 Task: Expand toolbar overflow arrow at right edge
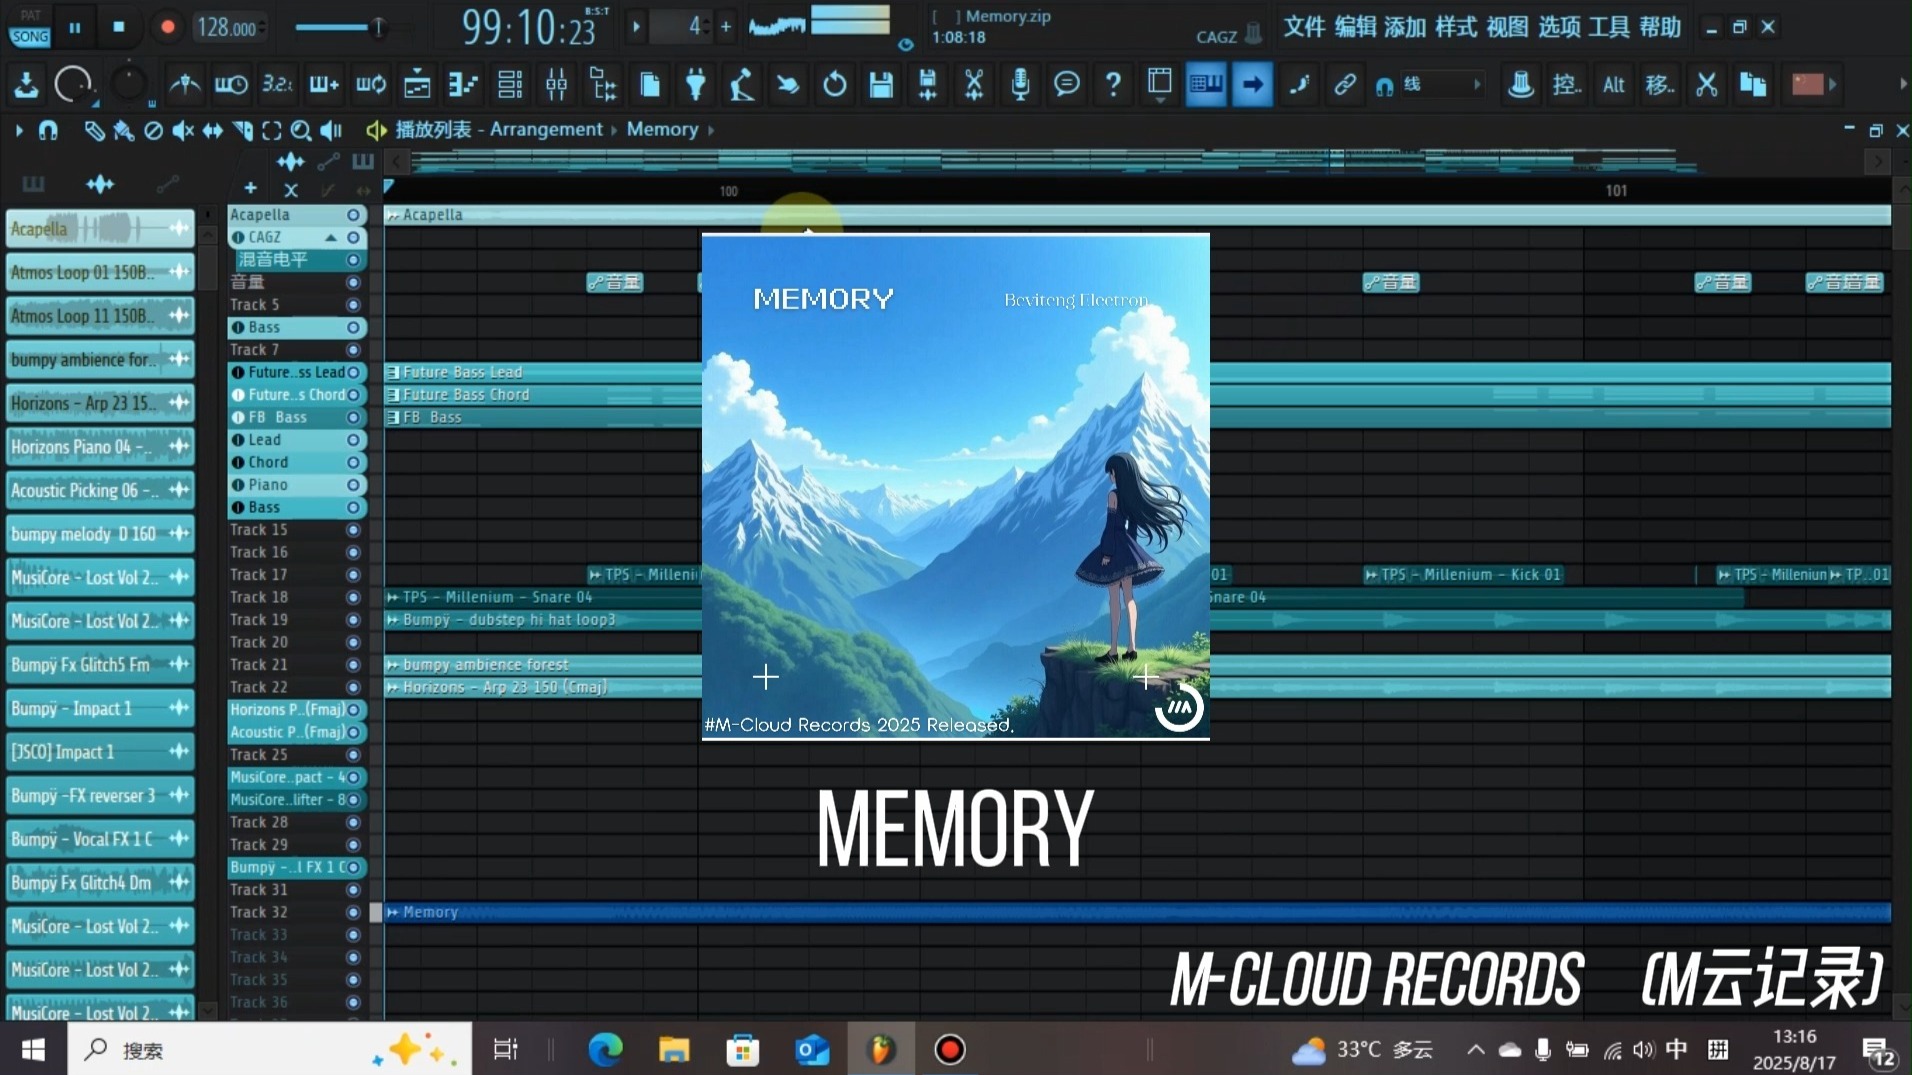click(1902, 85)
